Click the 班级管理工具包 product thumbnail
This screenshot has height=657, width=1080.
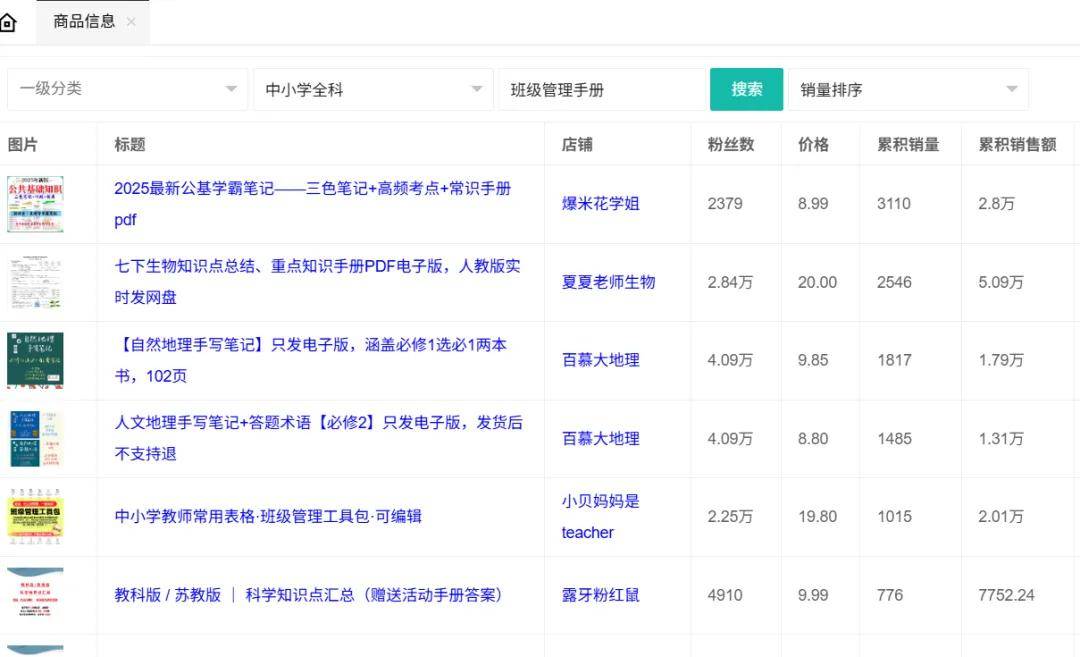pos(36,516)
